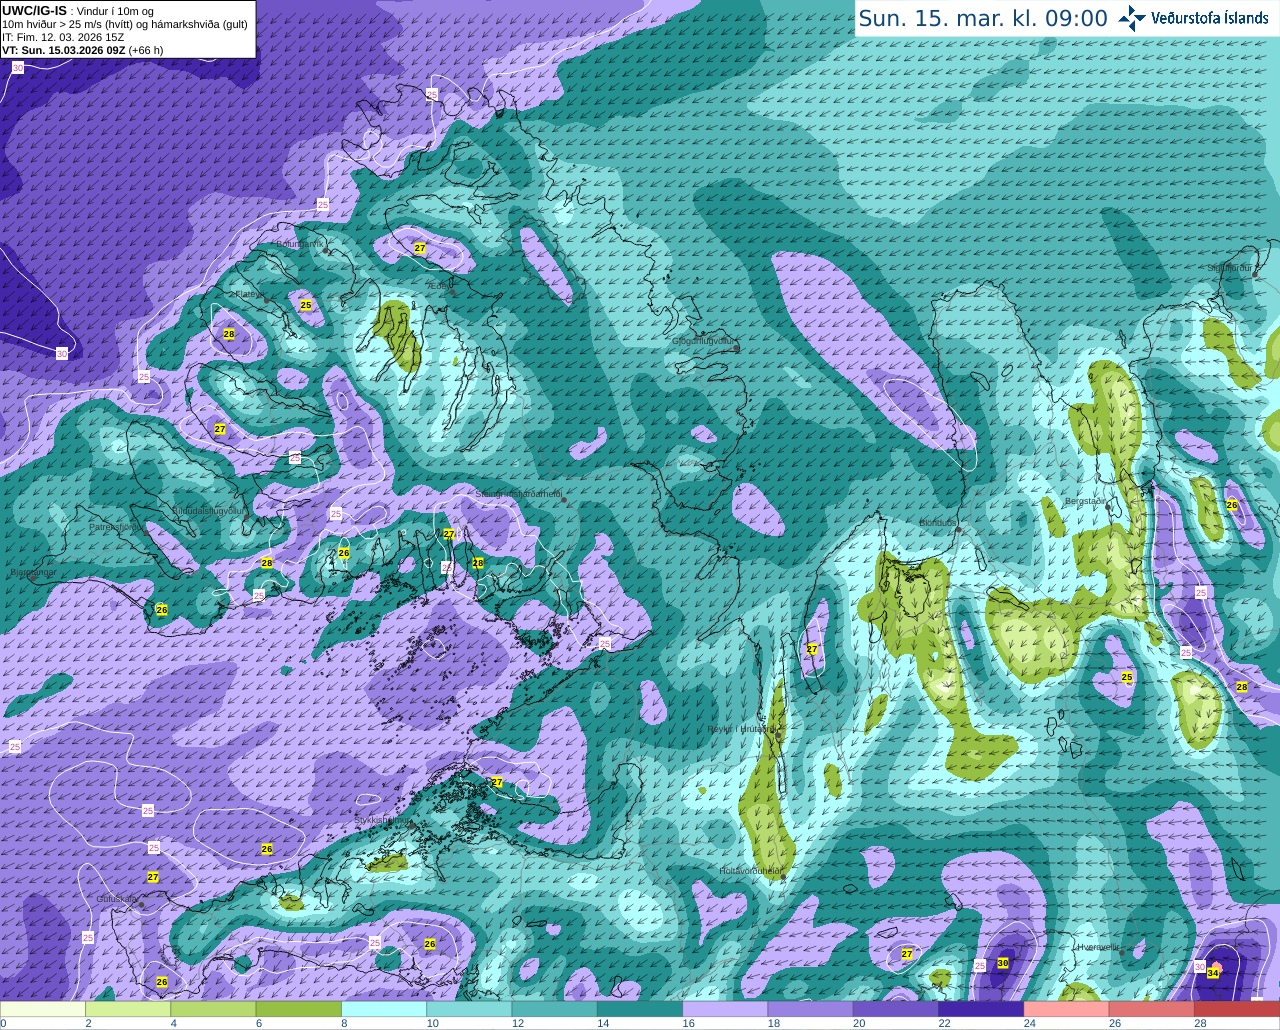The height and width of the screenshot is (1030, 1280).
Task: Select the lavender 16–18 m/s legend swatch
Action: [x=725, y=1009]
